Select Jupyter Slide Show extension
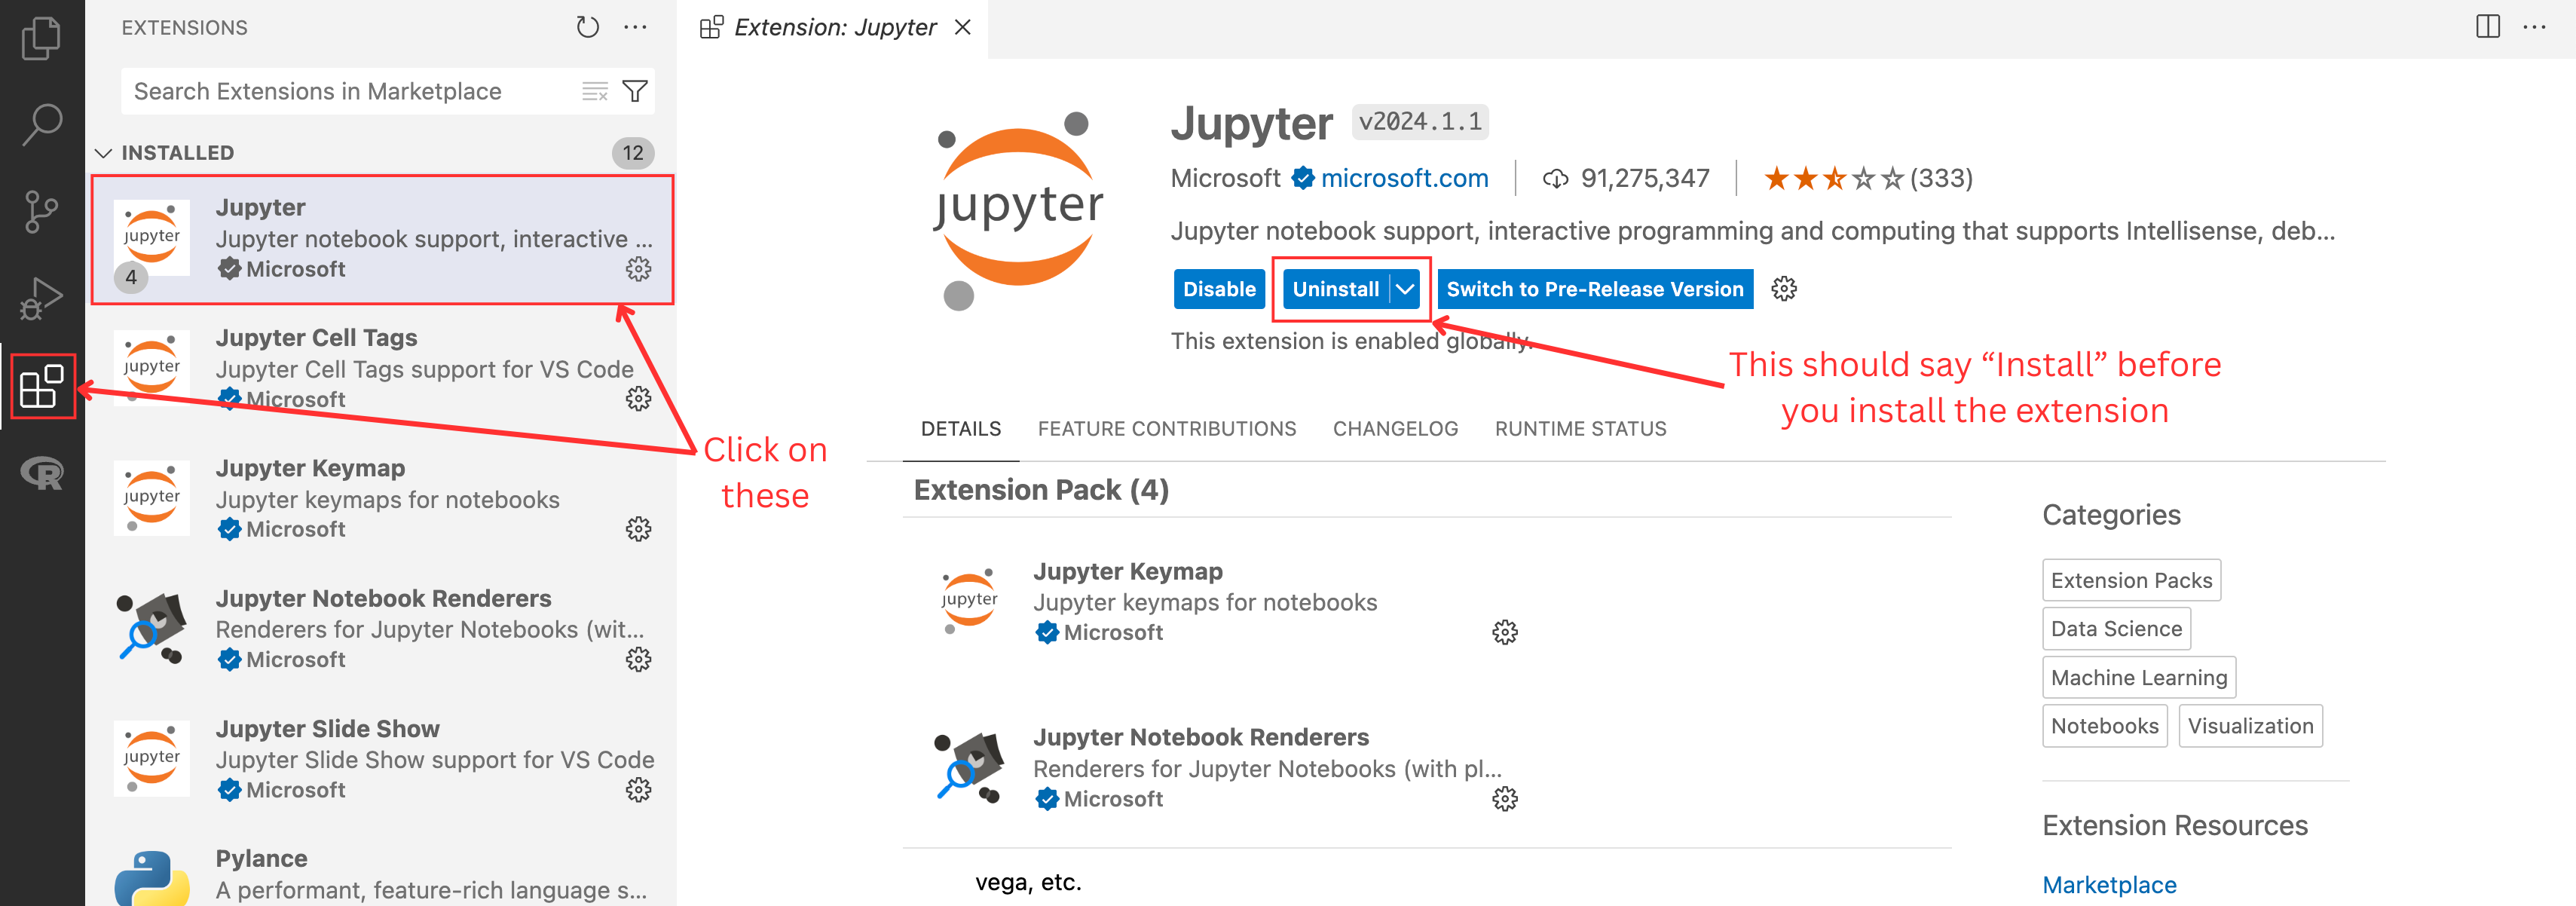The height and width of the screenshot is (906, 2576). point(382,759)
